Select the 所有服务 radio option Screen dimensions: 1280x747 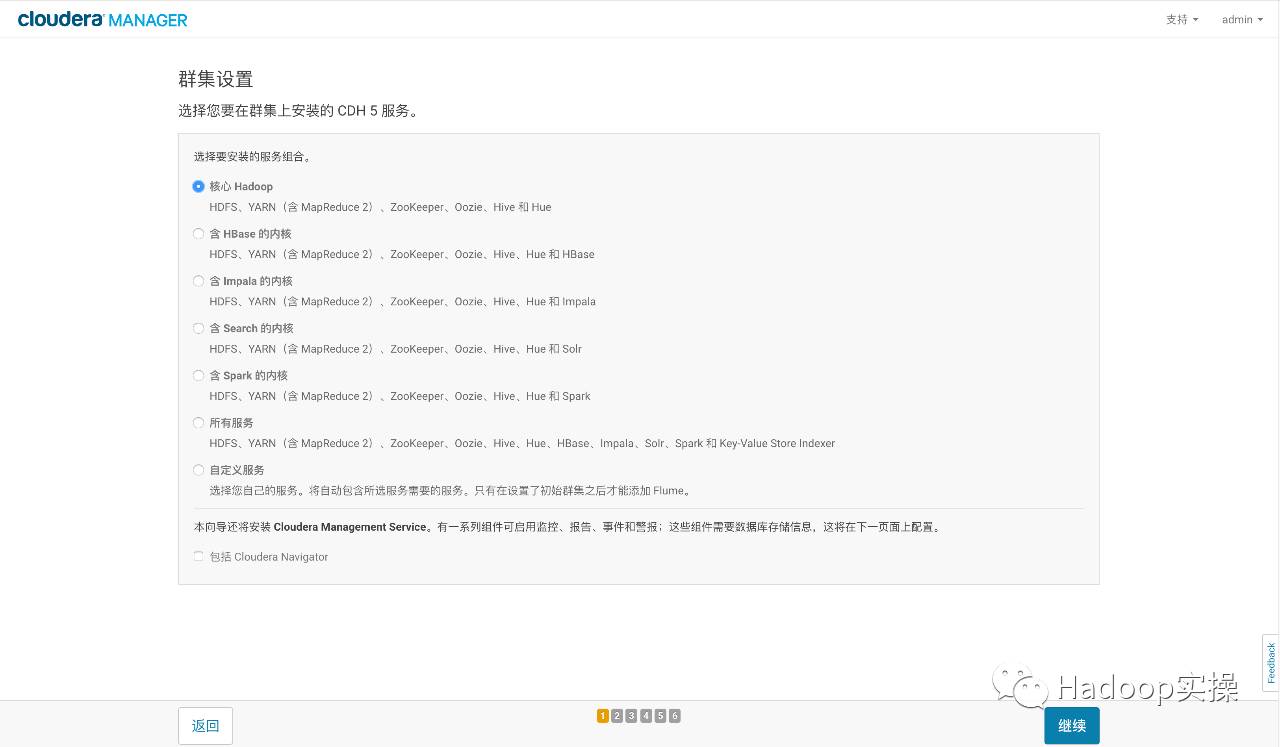point(198,423)
